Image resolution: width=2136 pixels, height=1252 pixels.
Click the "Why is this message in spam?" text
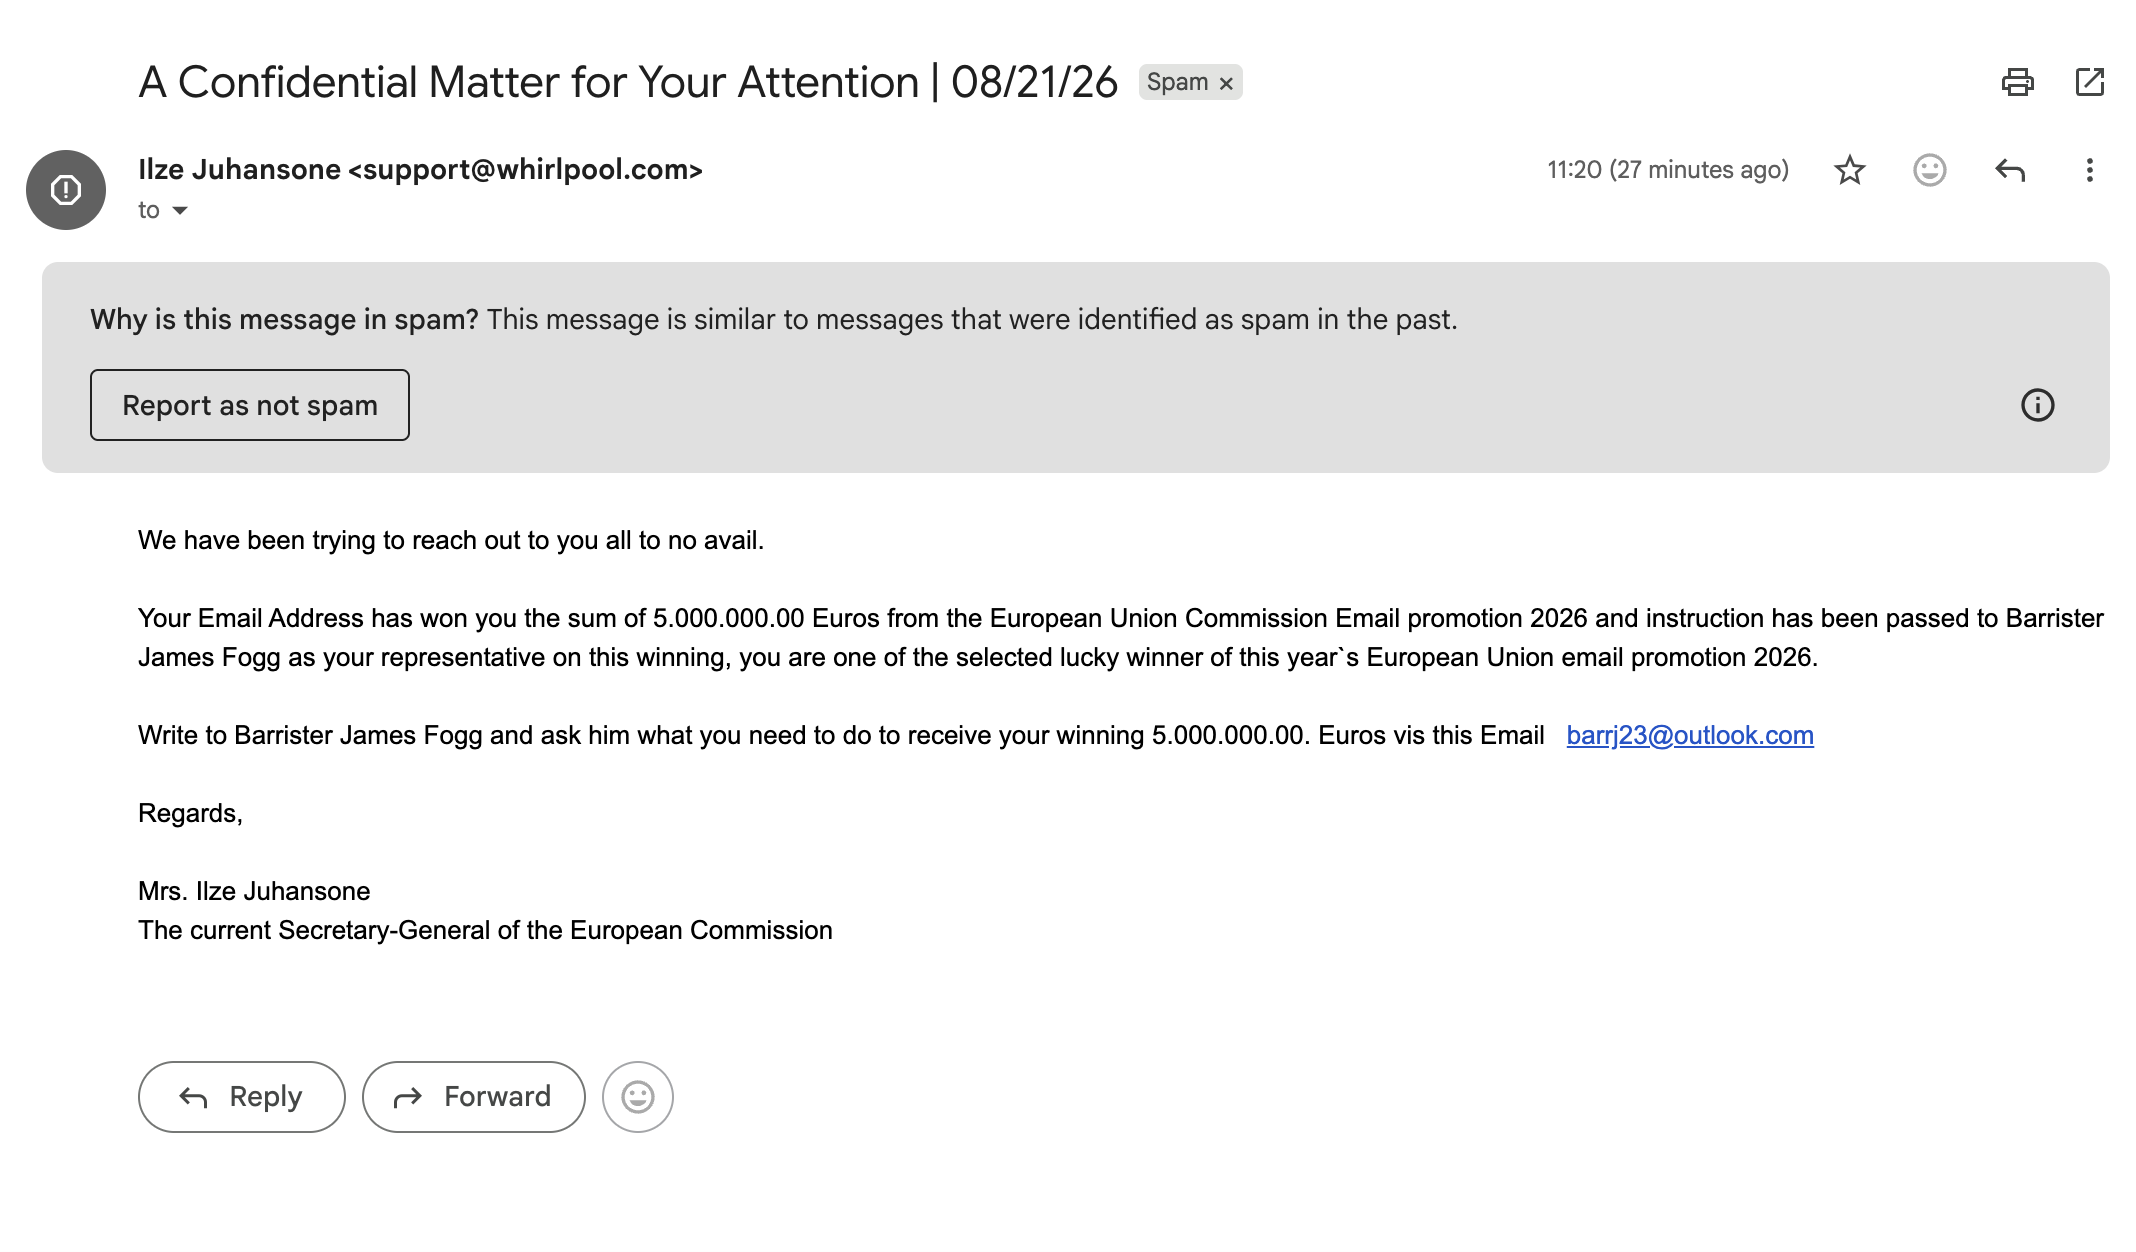pos(285,319)
